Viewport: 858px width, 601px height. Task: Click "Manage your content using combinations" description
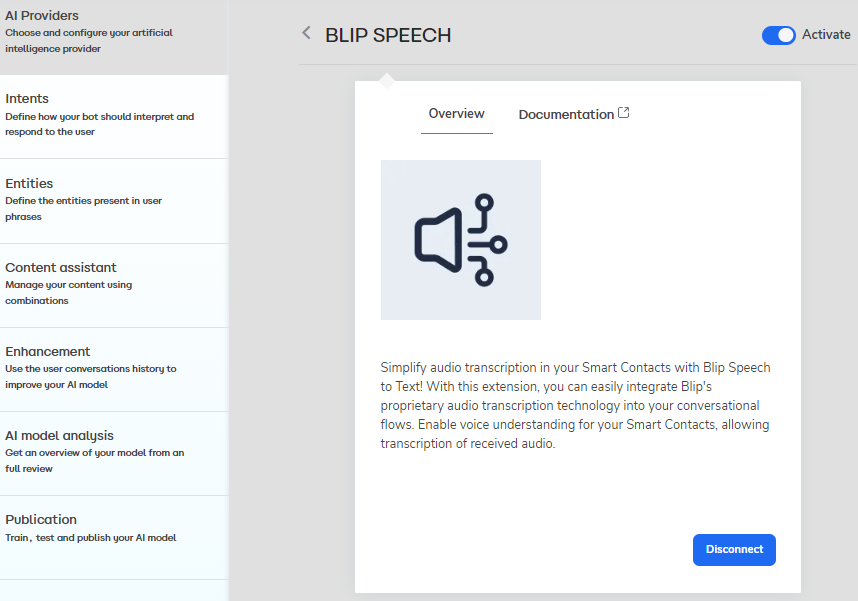click(68, 292)
